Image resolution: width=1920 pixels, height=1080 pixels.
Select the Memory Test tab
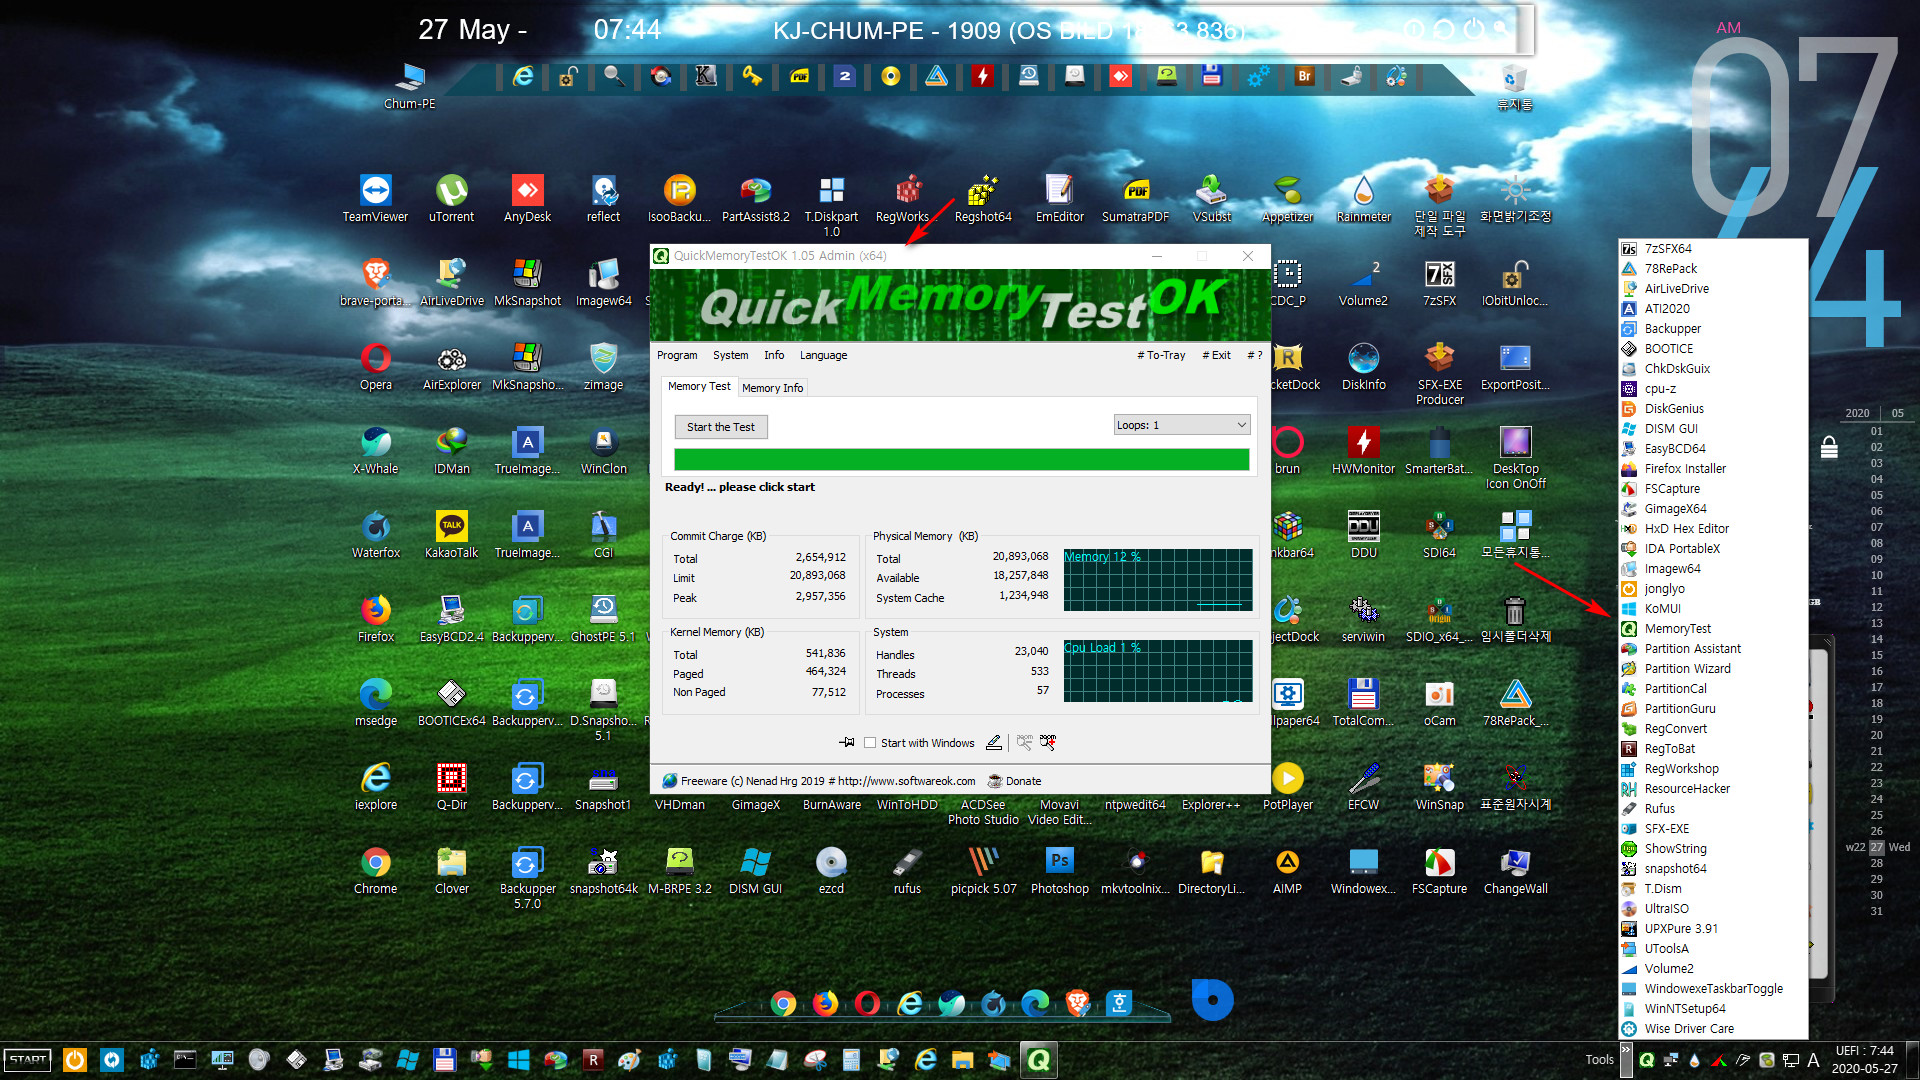699,386
